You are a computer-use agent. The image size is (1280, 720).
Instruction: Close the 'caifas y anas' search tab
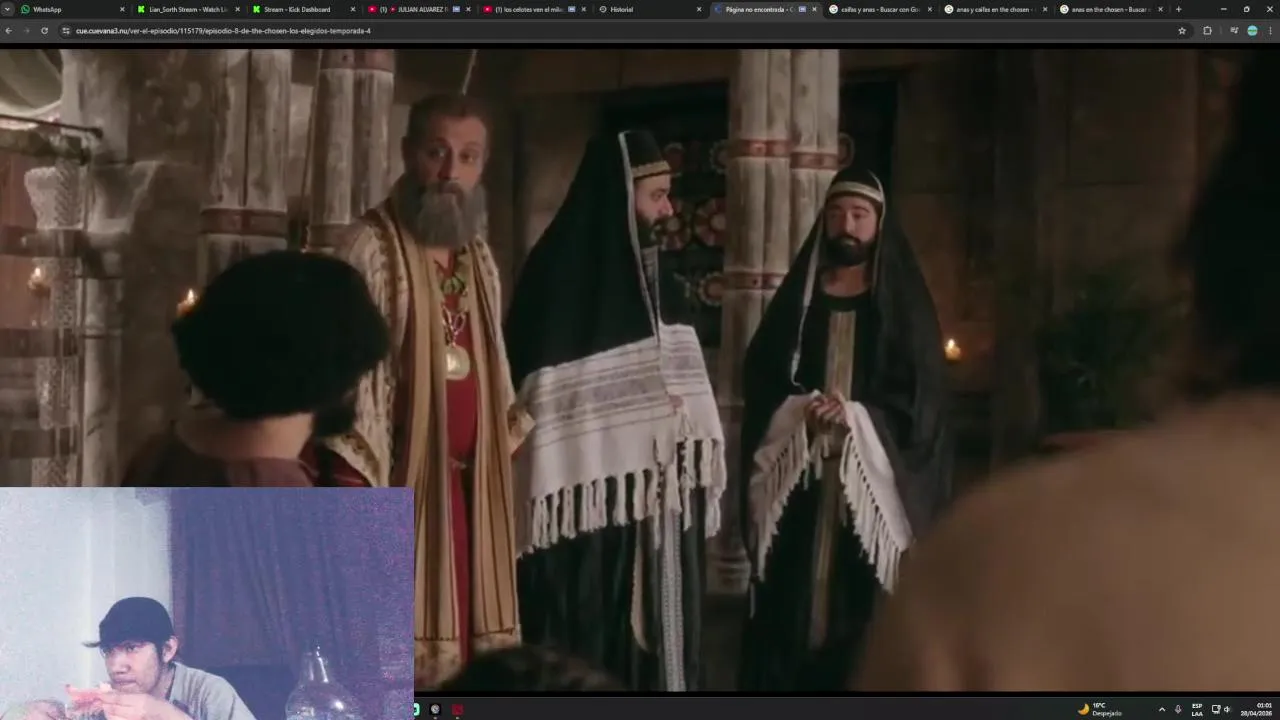click(930, 9)
